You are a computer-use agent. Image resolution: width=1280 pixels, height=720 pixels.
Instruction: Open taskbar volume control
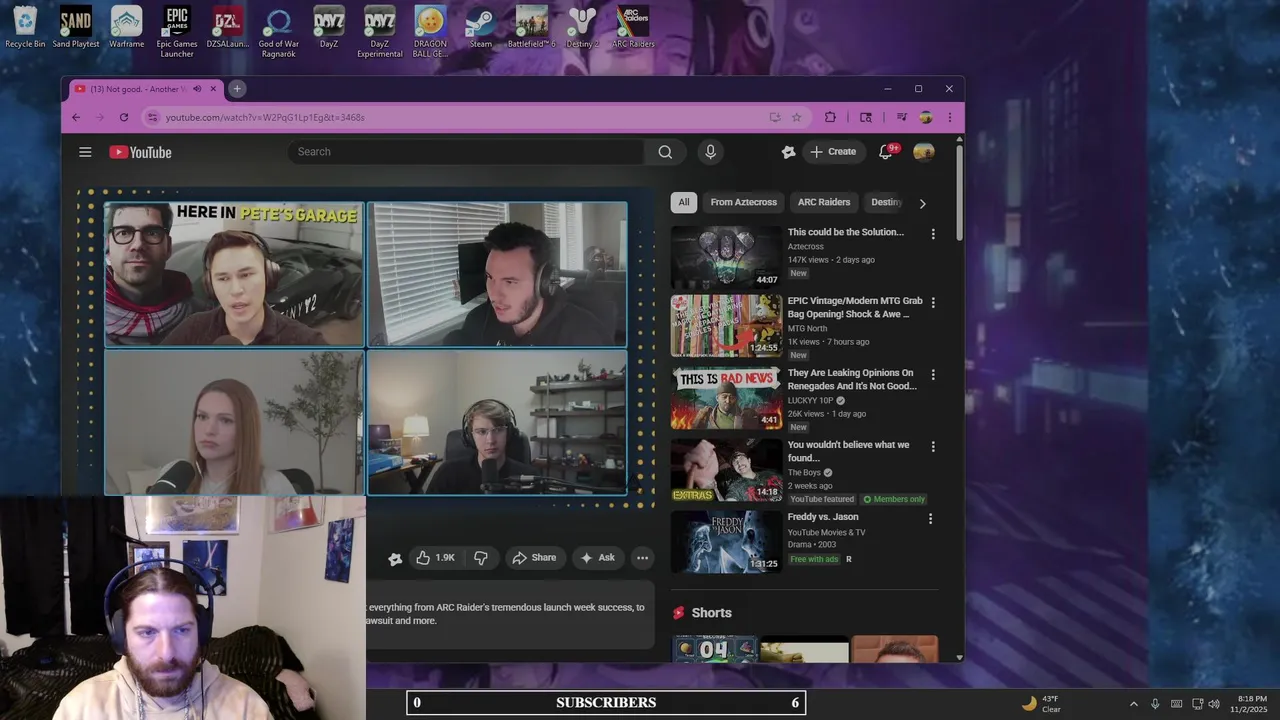[1214, 704]
